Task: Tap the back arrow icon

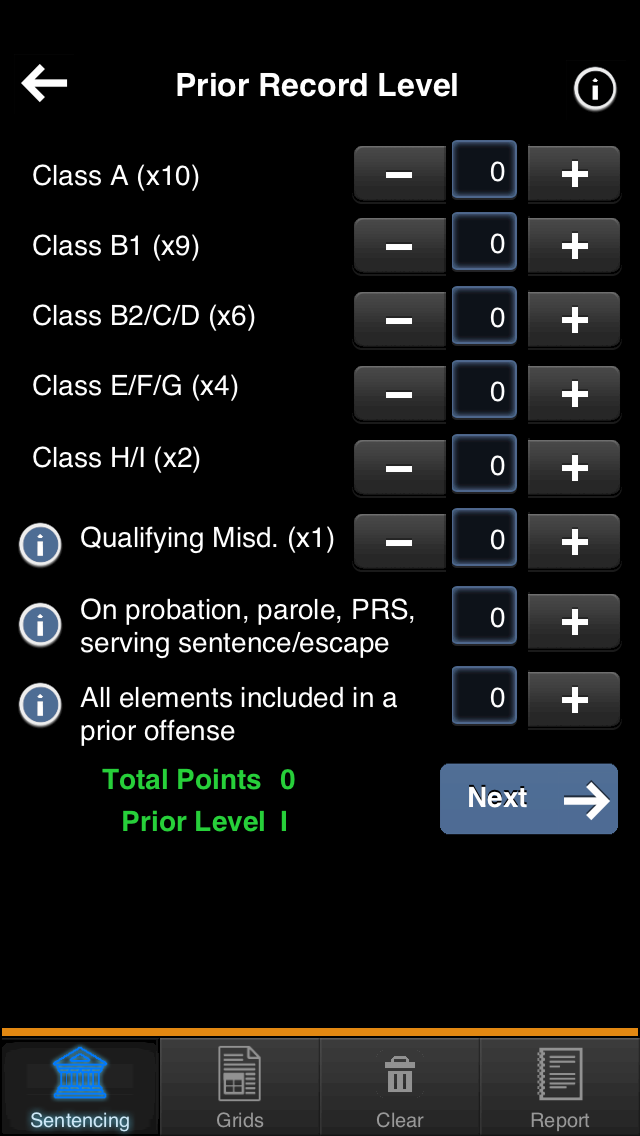Action: (44, 83)
